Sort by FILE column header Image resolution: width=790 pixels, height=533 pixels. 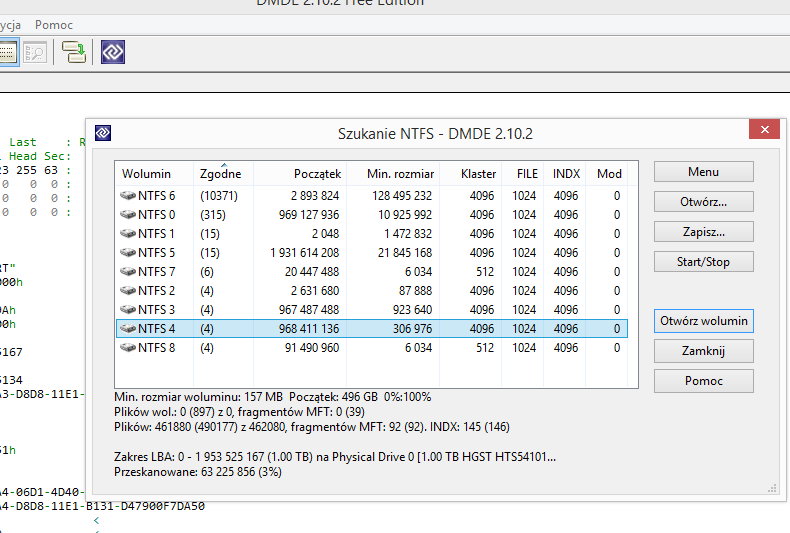pyautogui.click(x=522, y=174)
